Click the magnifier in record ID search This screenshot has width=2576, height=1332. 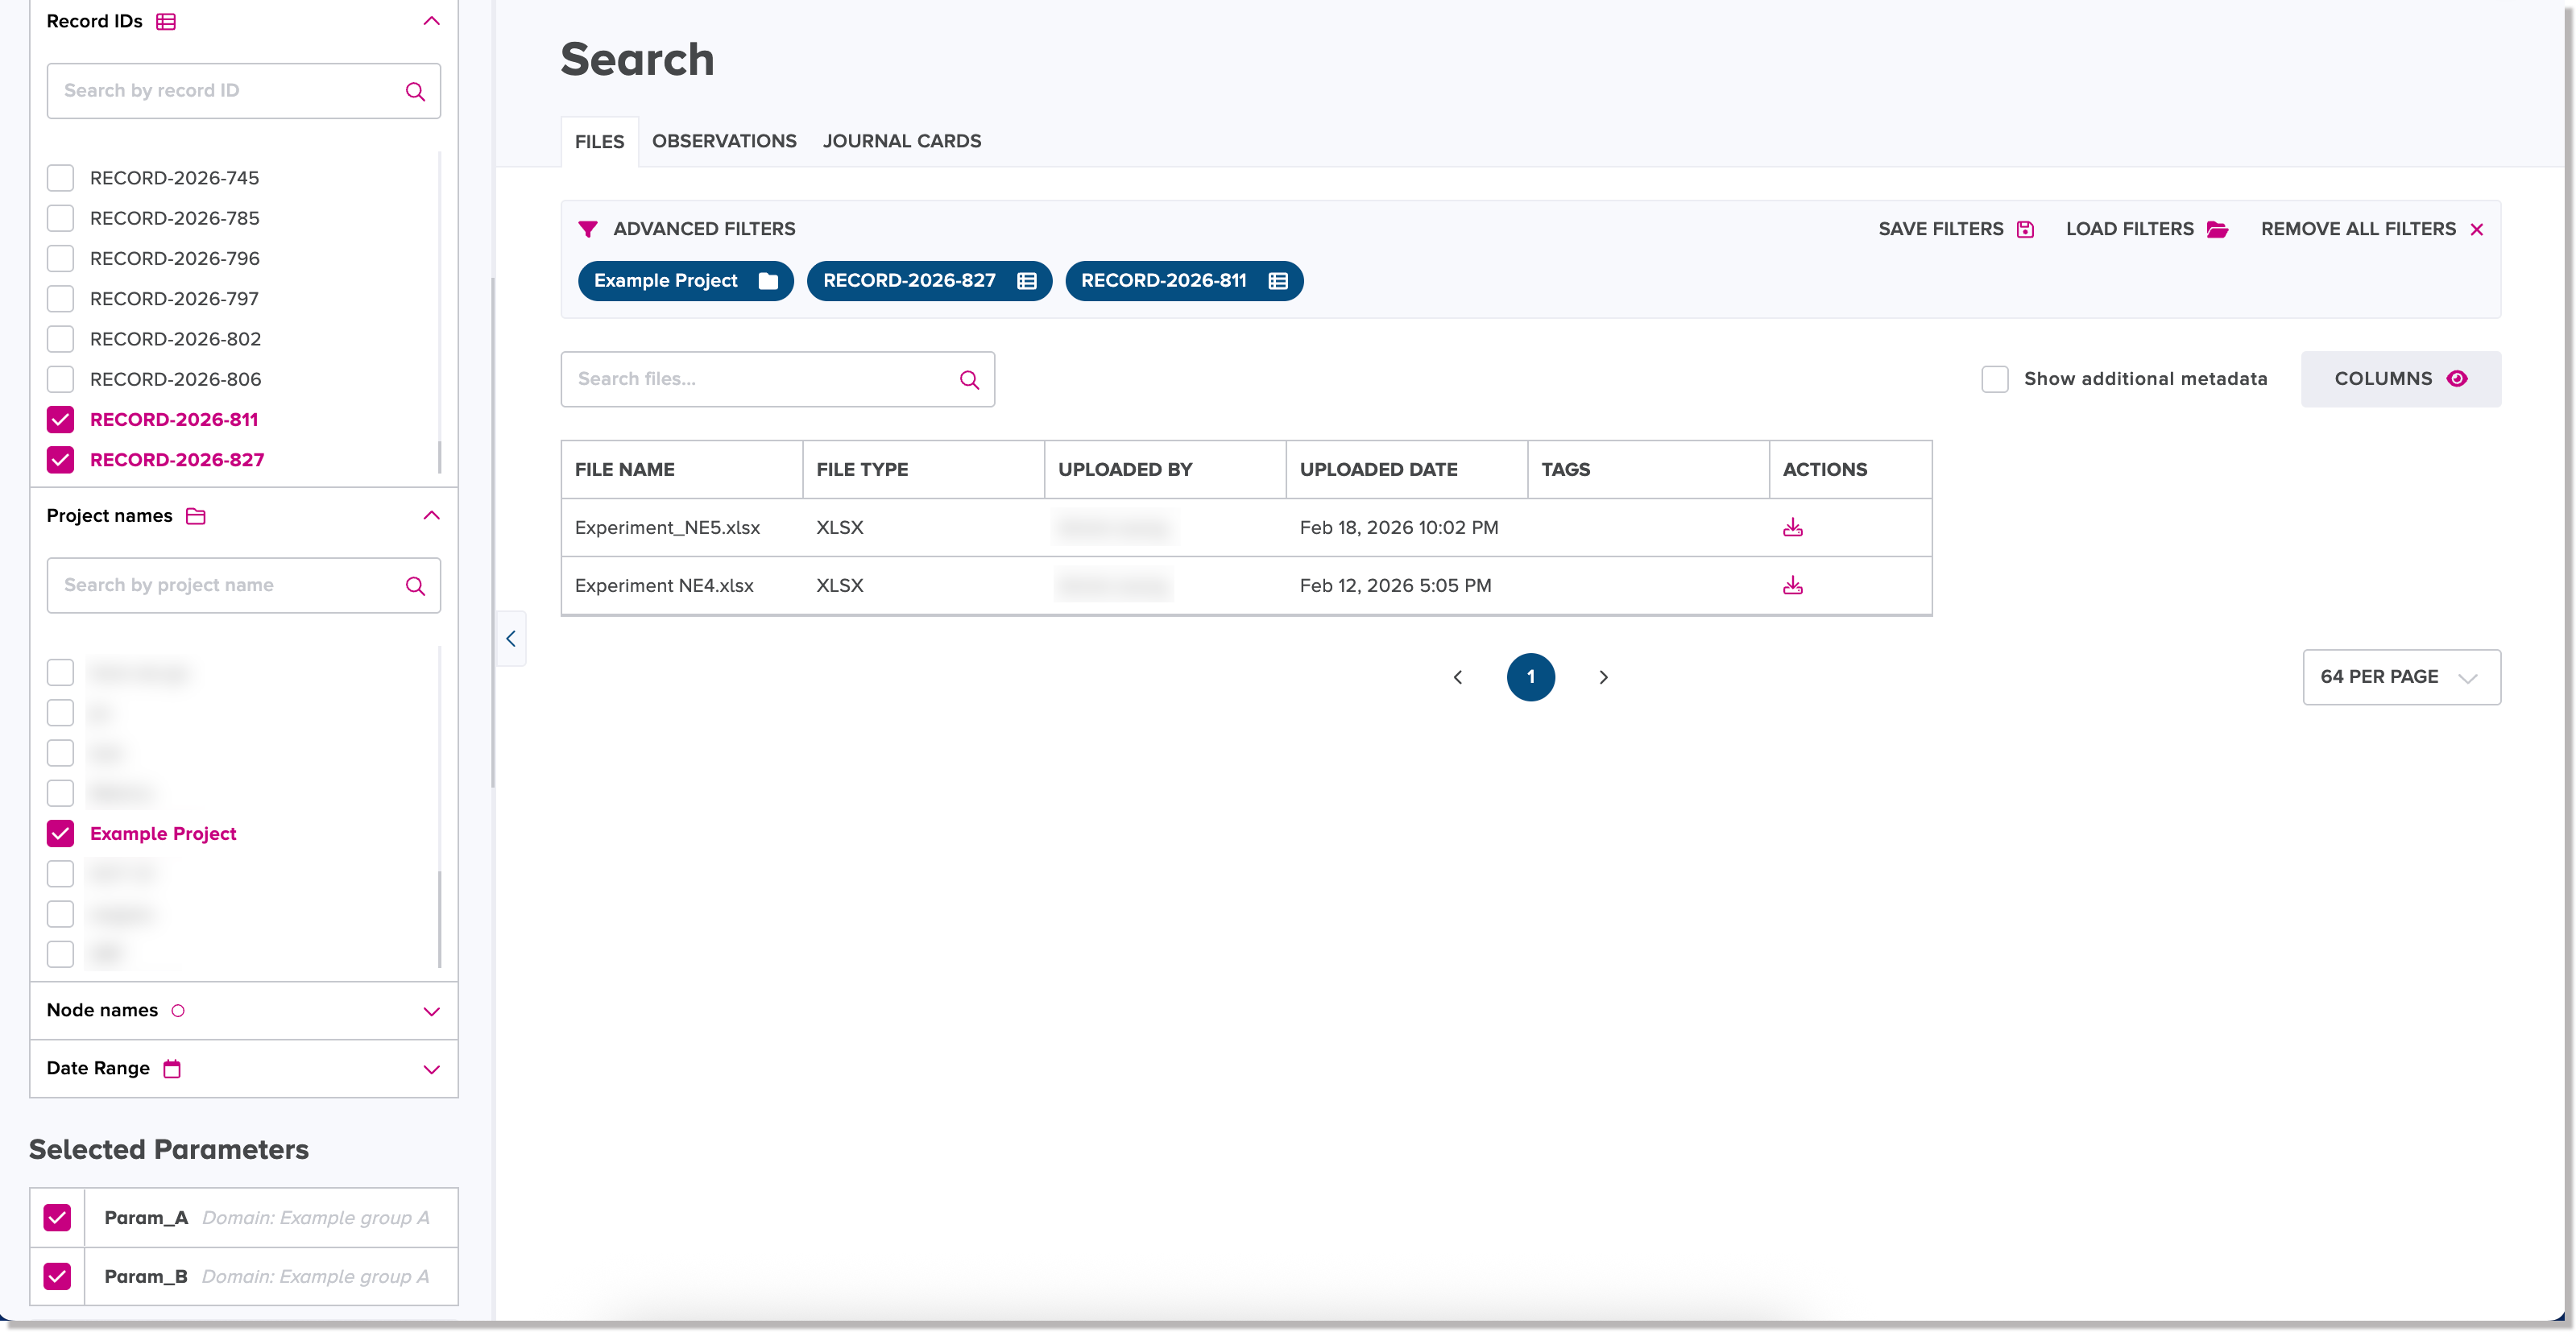click(x=415, y=91)
